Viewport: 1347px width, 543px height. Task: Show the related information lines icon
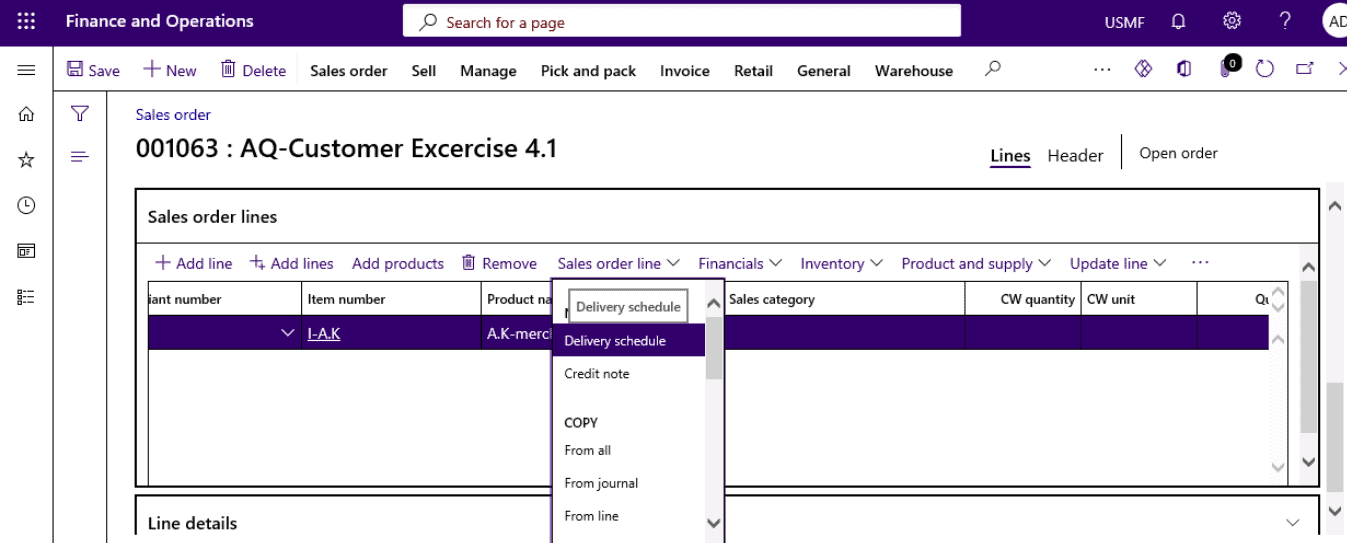(x=80, y=157)
